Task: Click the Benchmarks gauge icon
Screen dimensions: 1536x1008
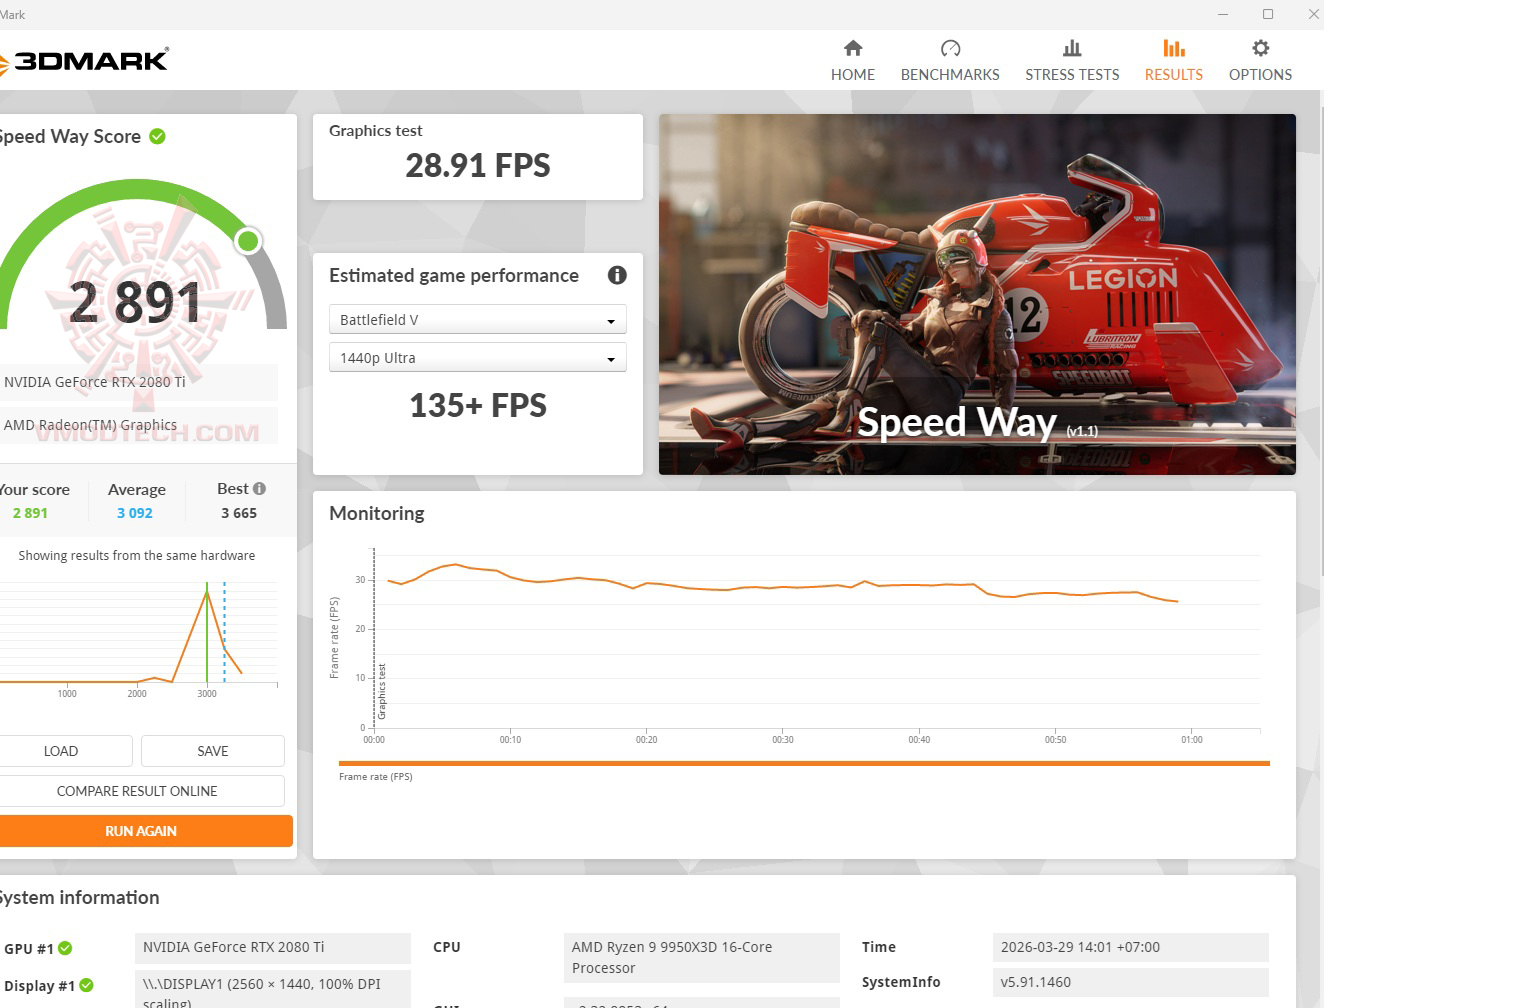Action: pos(950,48)
